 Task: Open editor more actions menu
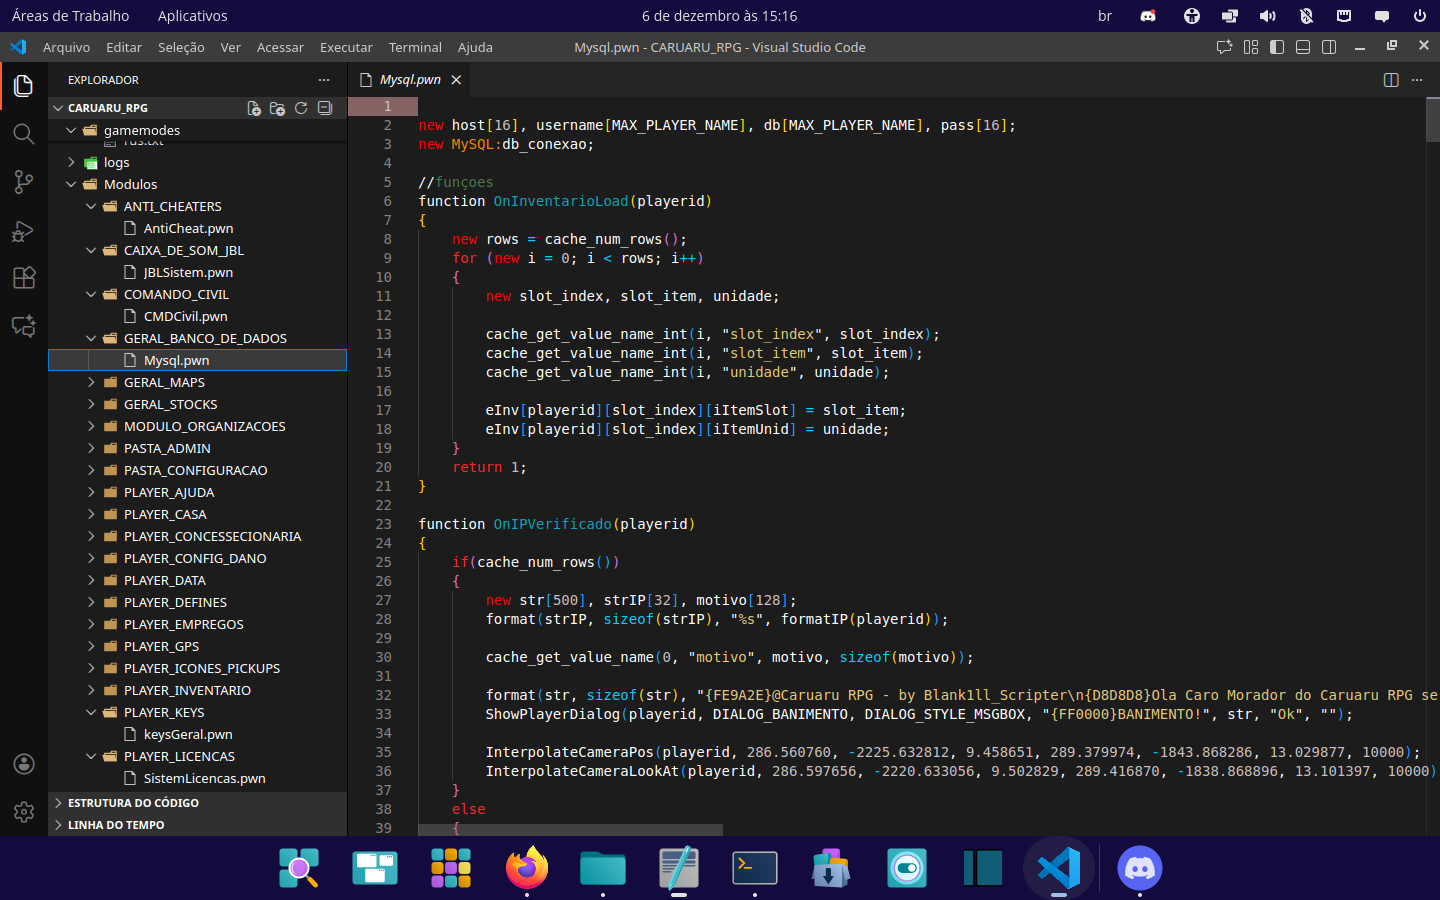pyautogui.click(x=1417, y=80)
